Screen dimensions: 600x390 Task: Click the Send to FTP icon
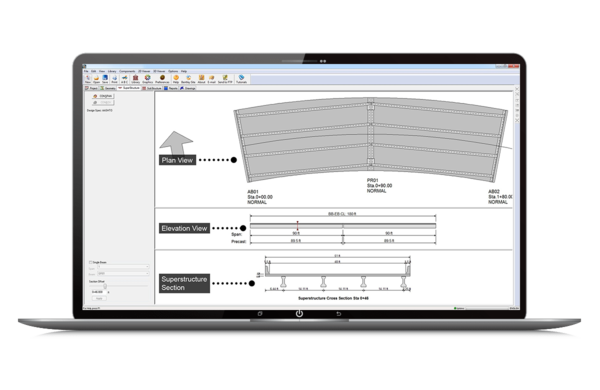(225, 79)
